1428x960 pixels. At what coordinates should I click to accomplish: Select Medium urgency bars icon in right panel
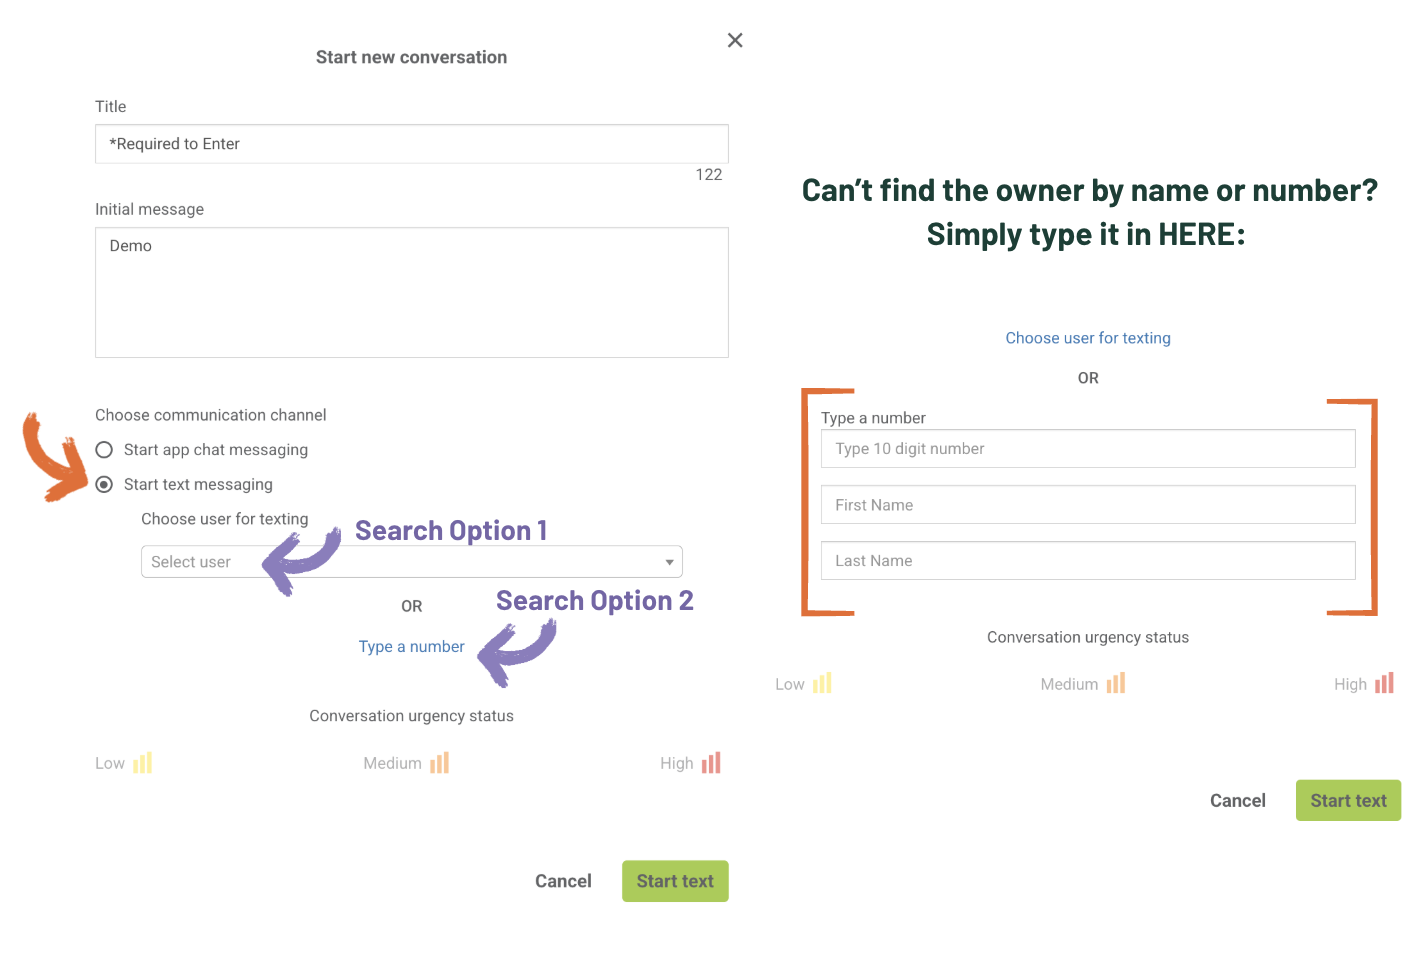1116,683
